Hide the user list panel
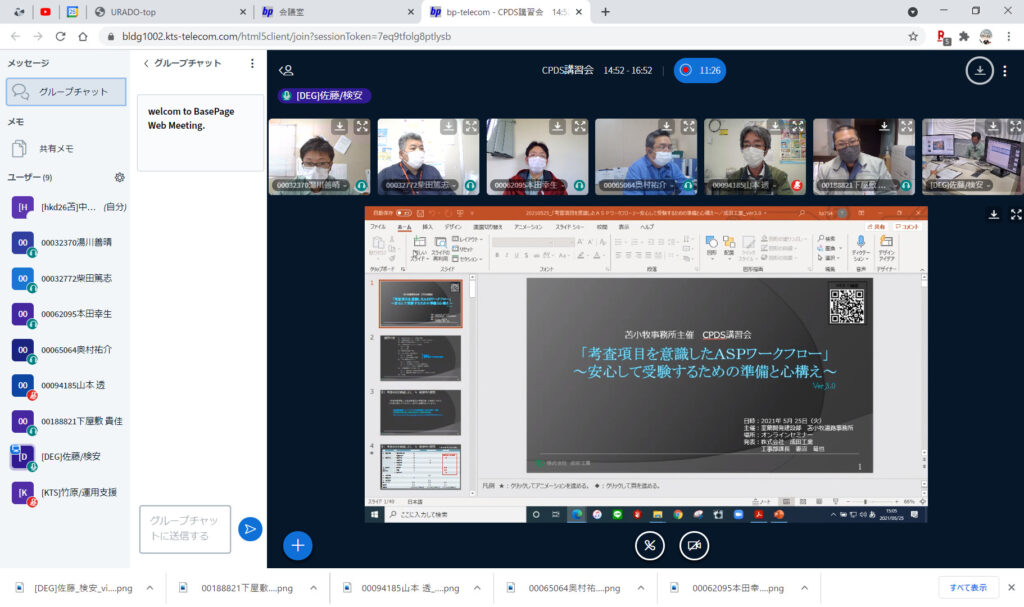Screen dimensions: 1024x607 (286, 71)
